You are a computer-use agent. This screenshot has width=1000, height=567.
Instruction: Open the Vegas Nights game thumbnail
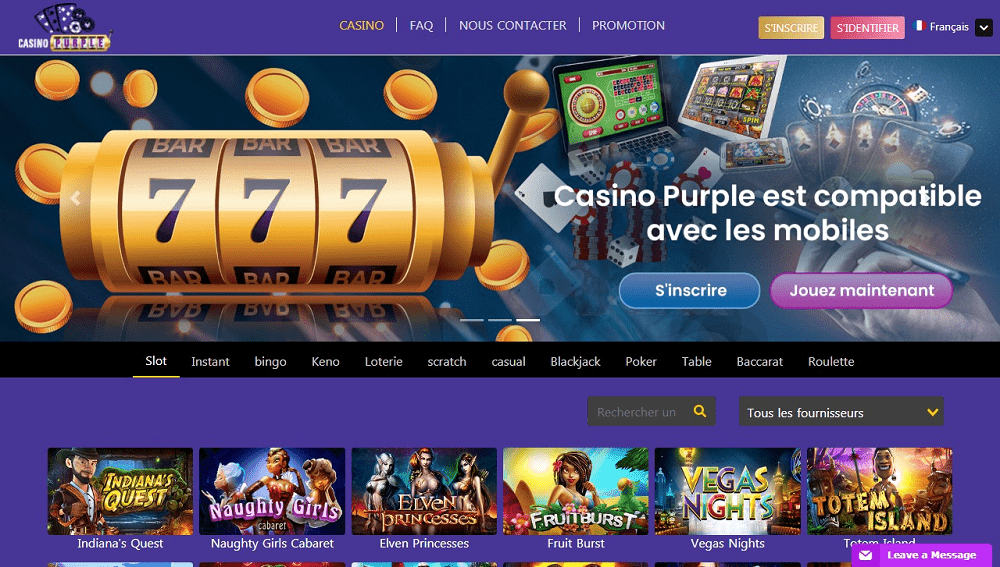click(x=727, y=491)
